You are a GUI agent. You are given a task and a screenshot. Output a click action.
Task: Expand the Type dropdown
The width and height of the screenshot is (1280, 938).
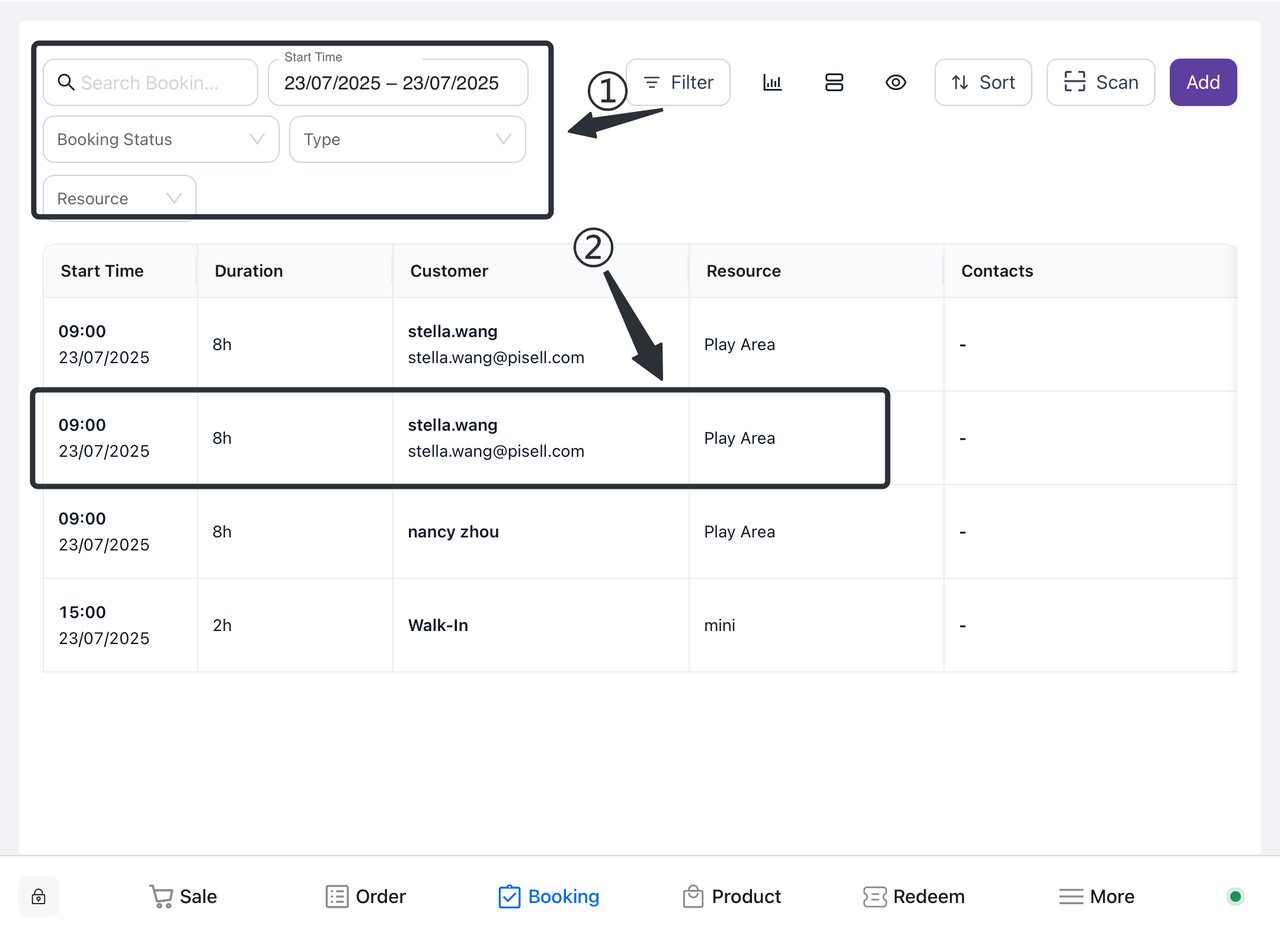pyautogui.click(x=407, y=140)
